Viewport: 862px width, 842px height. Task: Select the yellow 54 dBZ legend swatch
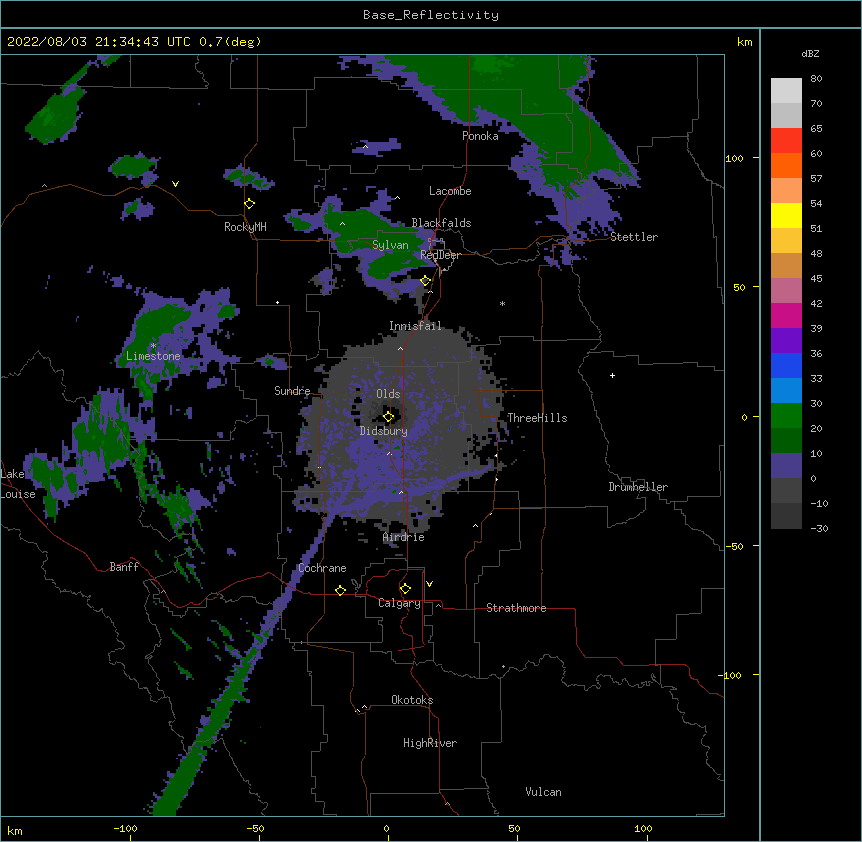[786, 215]
